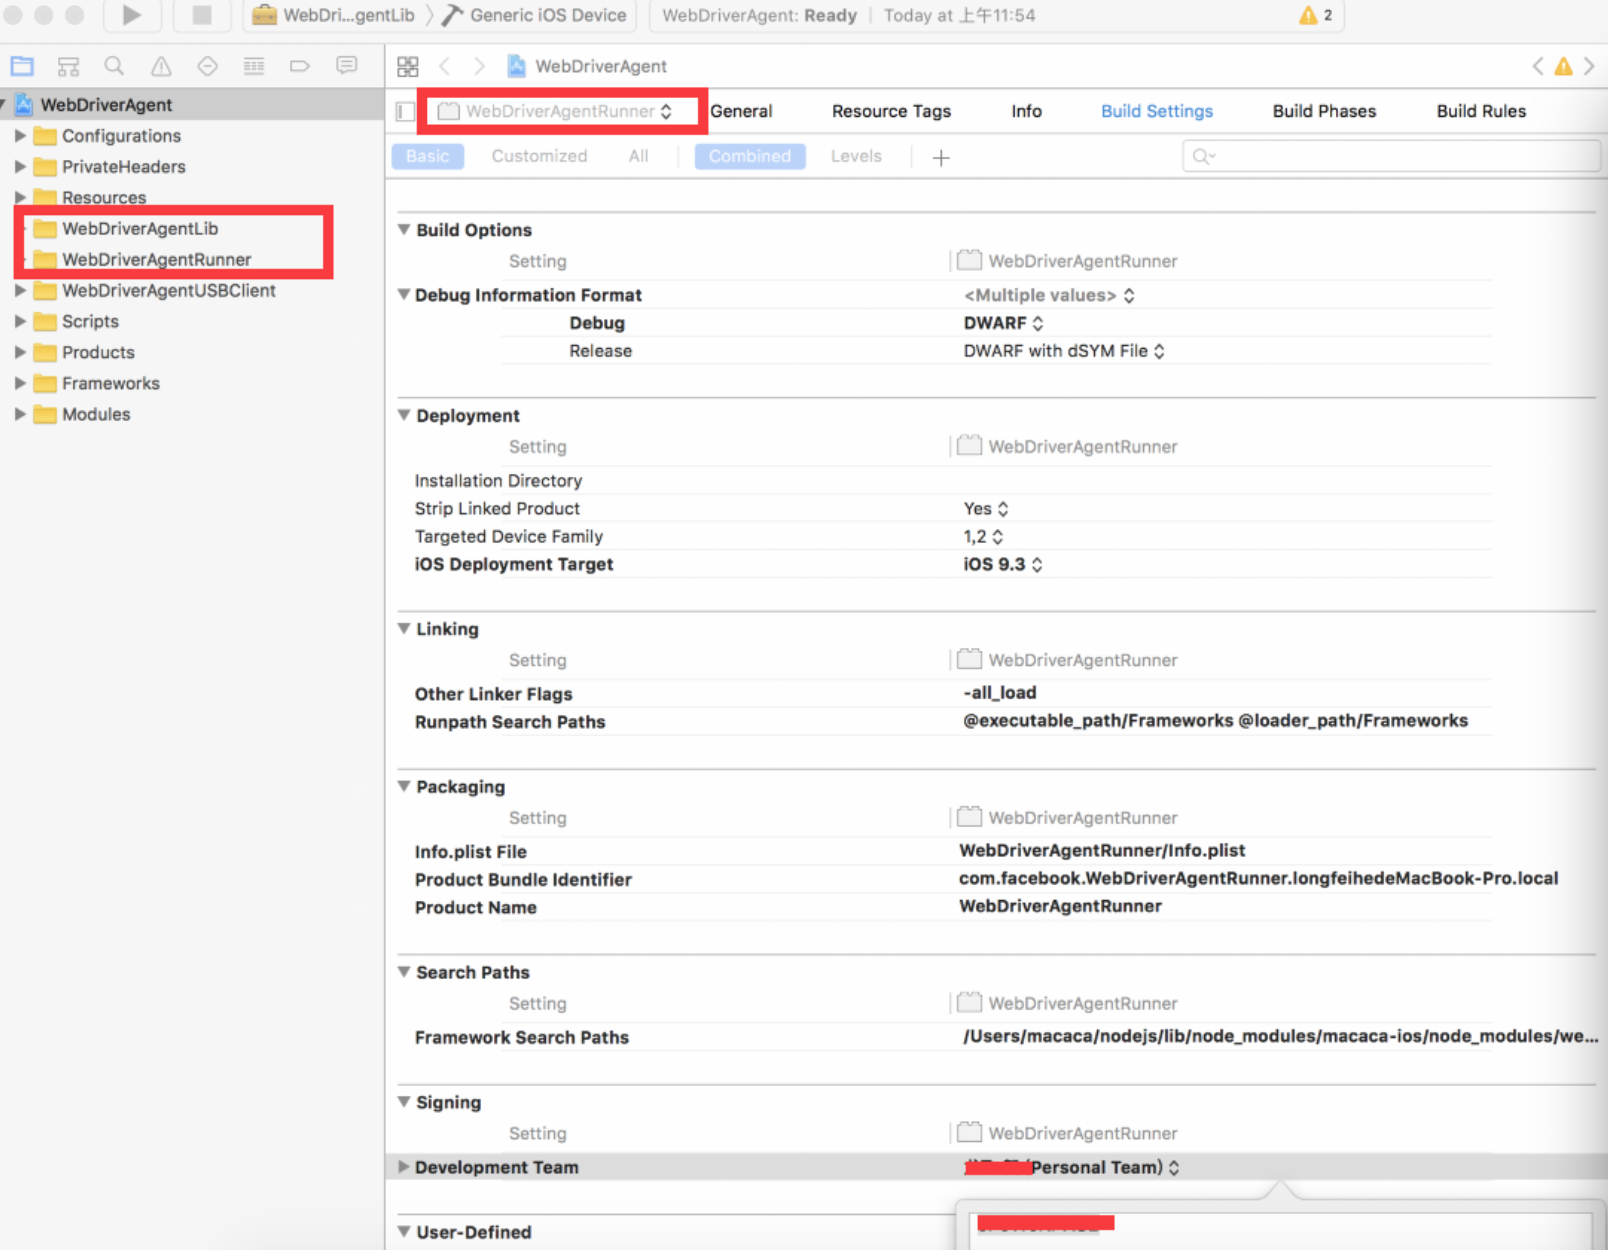The width and height of the screenshot is (1608, 1250).
Task: Open the Project navigator folder icon
Action: (x=22, y=66)
